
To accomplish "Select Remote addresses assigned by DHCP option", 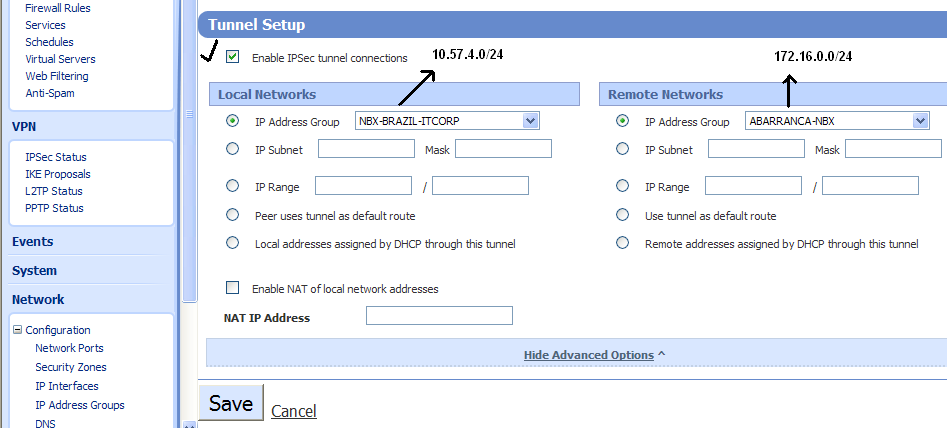I will tap(623, 243).
